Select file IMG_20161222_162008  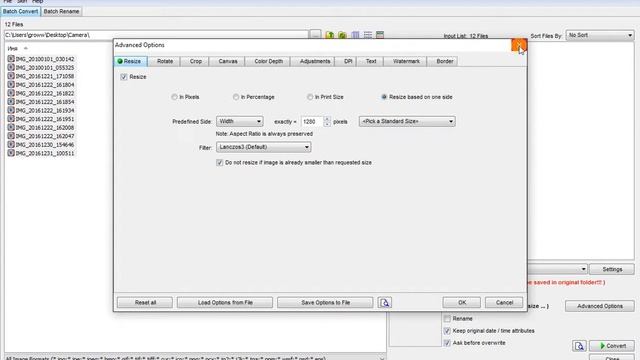coord(41,128)
